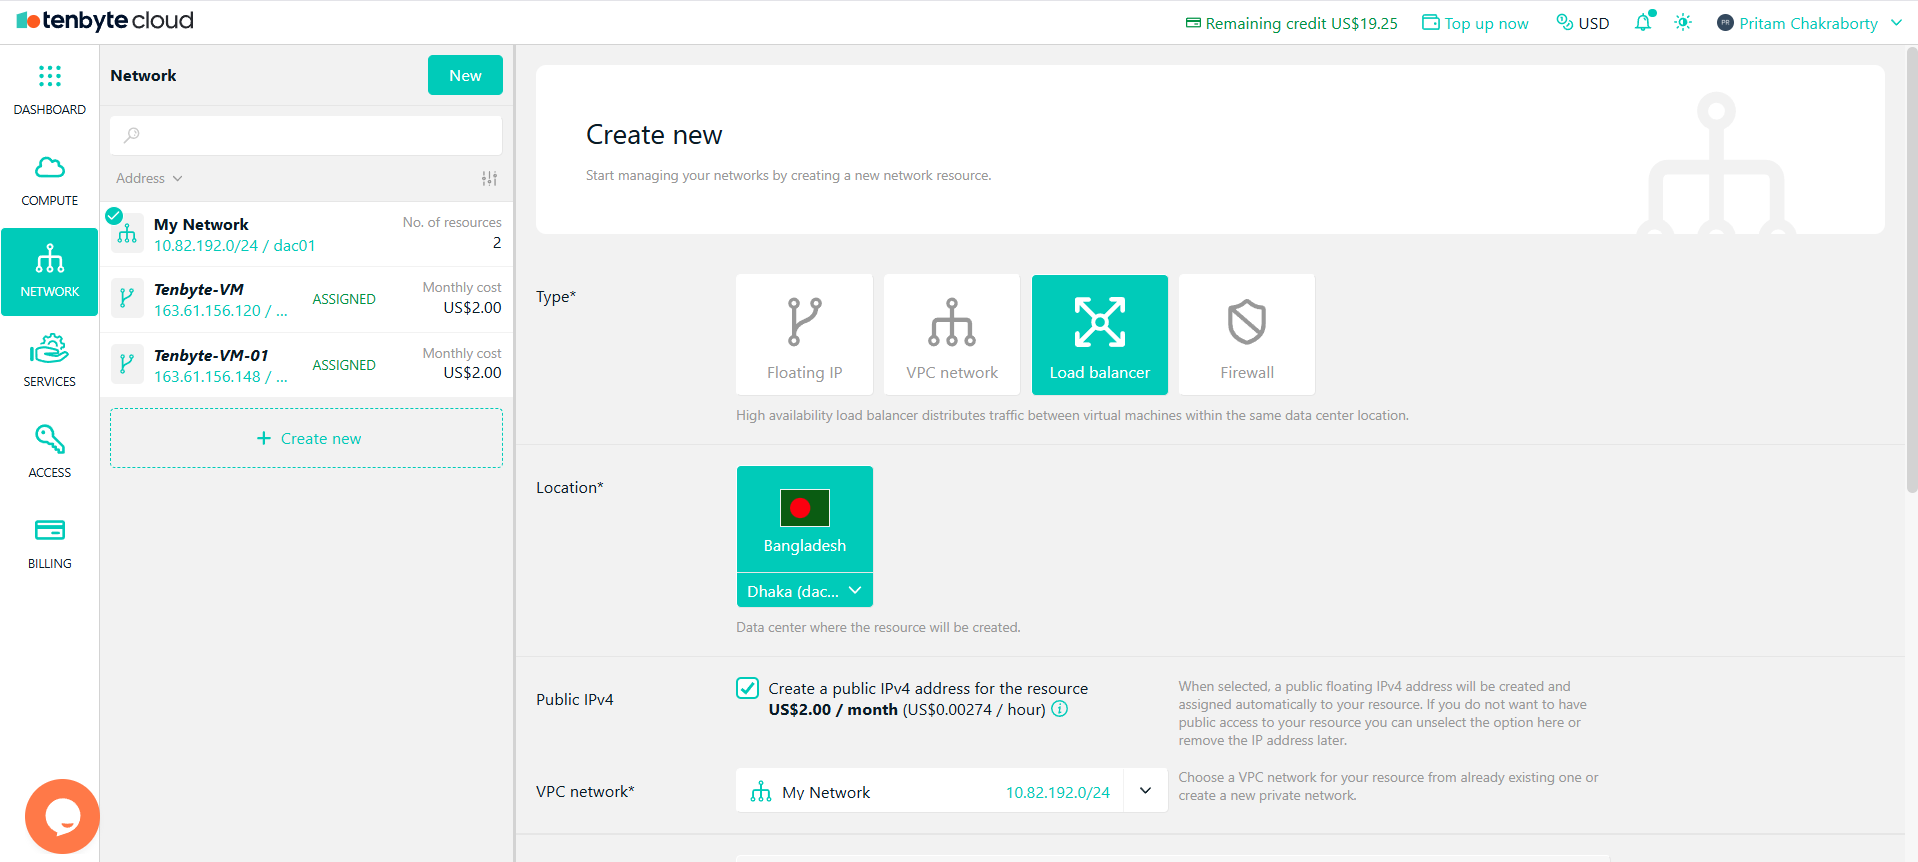Select the Load balancer type
Screen dimensions: 1918x862
pyautogui.click(x=1100, y=335)
